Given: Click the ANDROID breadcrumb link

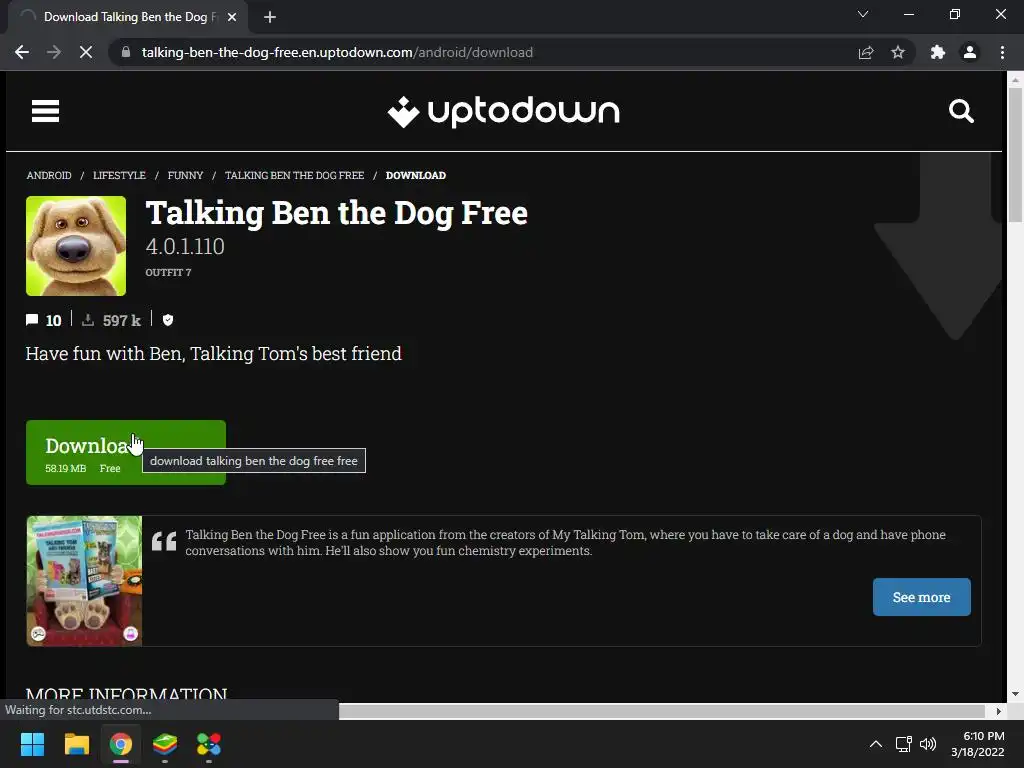Looking at the screenshot, I should tap(49, 175).
